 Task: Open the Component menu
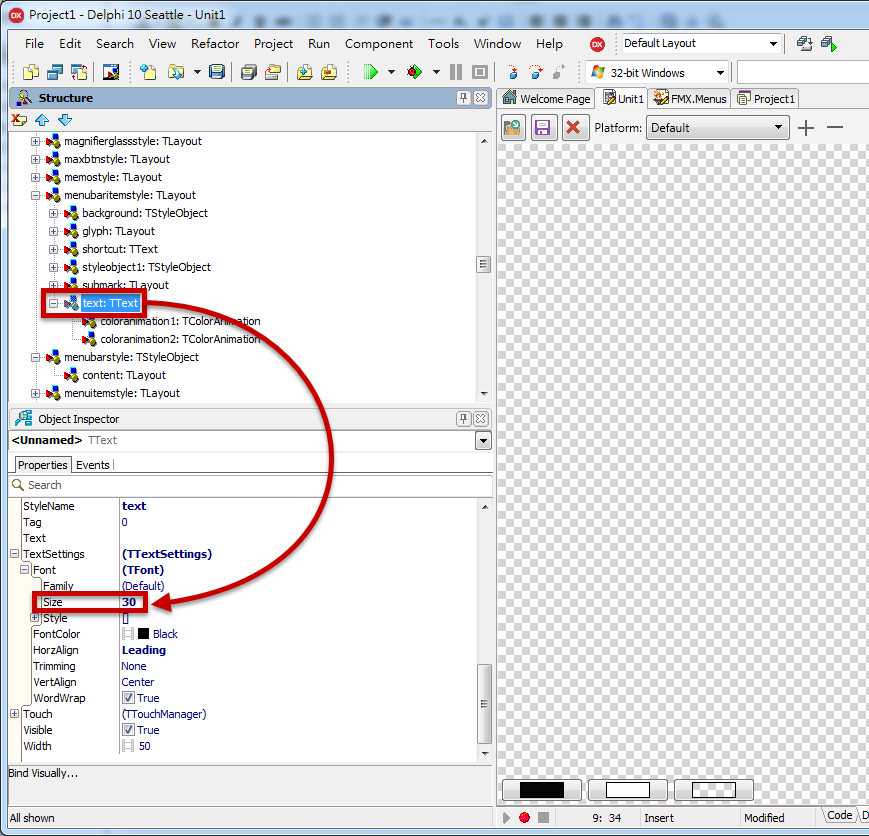pyautogui.click(x=379, y=43)
